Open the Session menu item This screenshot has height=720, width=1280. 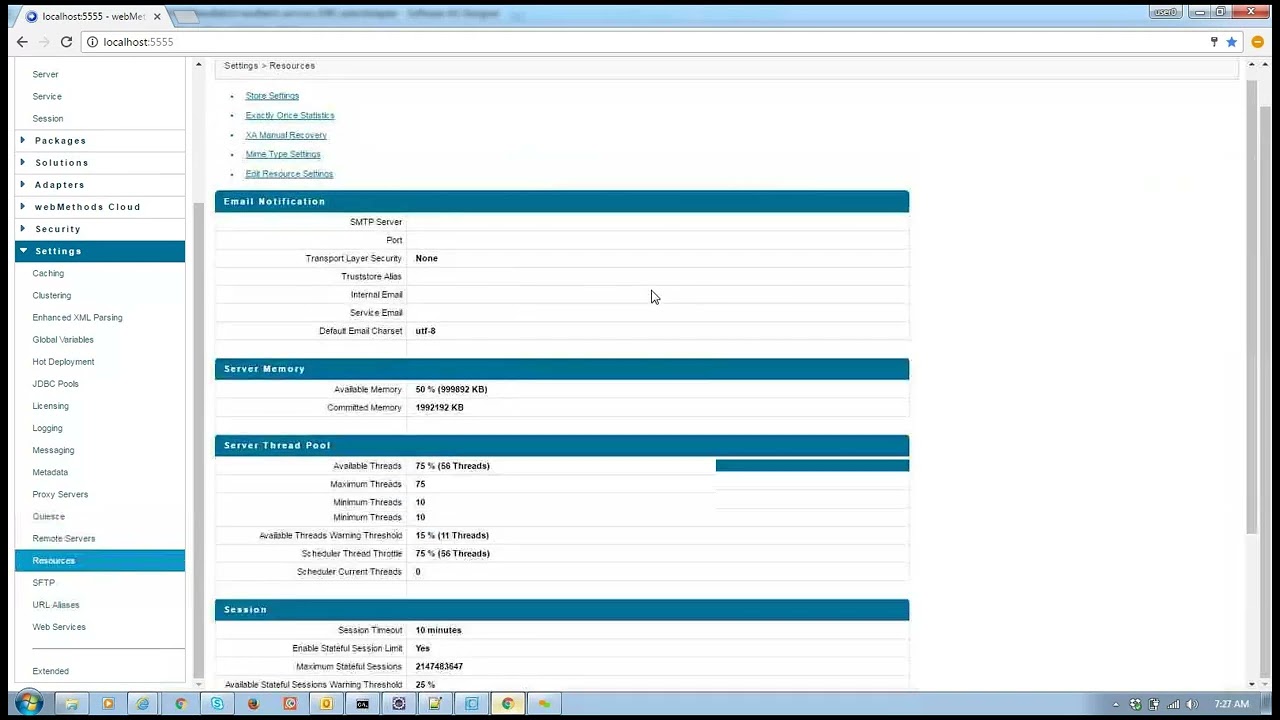coord(47,118)
